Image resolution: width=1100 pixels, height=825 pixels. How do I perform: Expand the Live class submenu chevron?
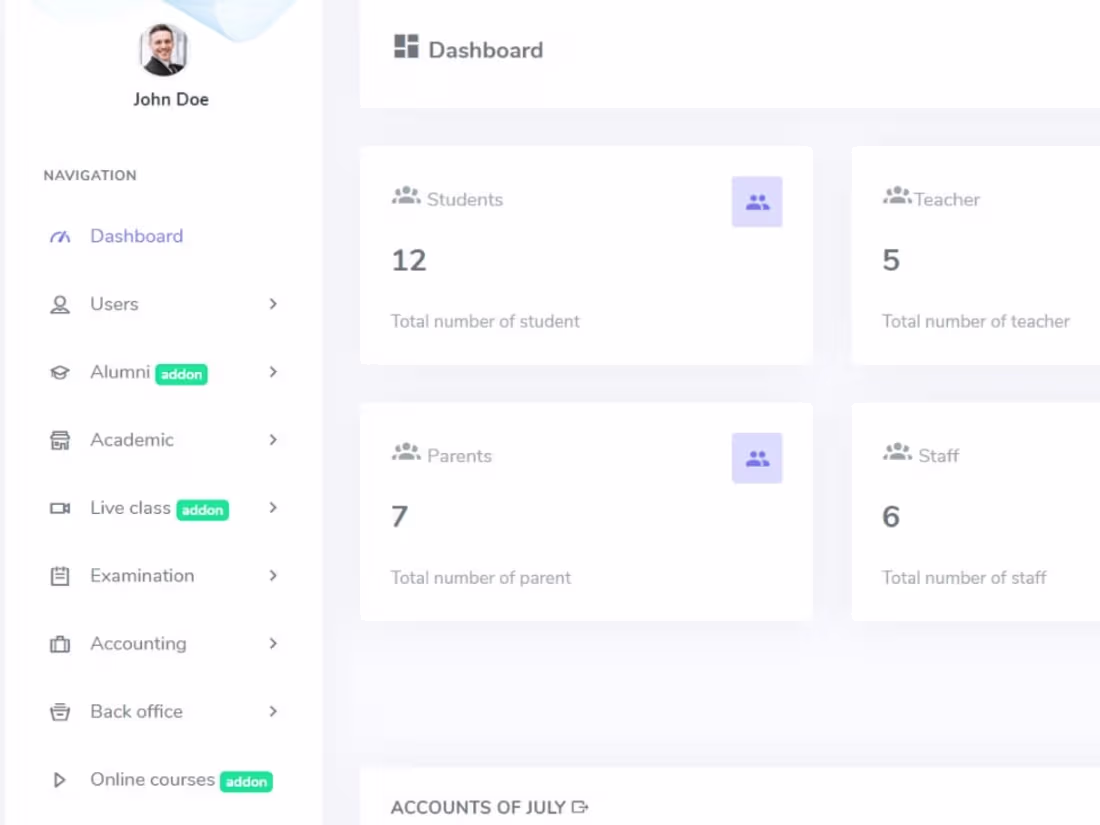[273, 507]
